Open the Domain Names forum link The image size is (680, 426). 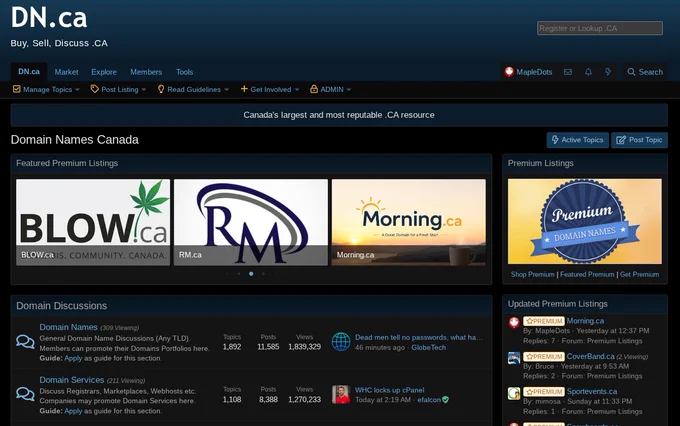(x=69, y=327)
